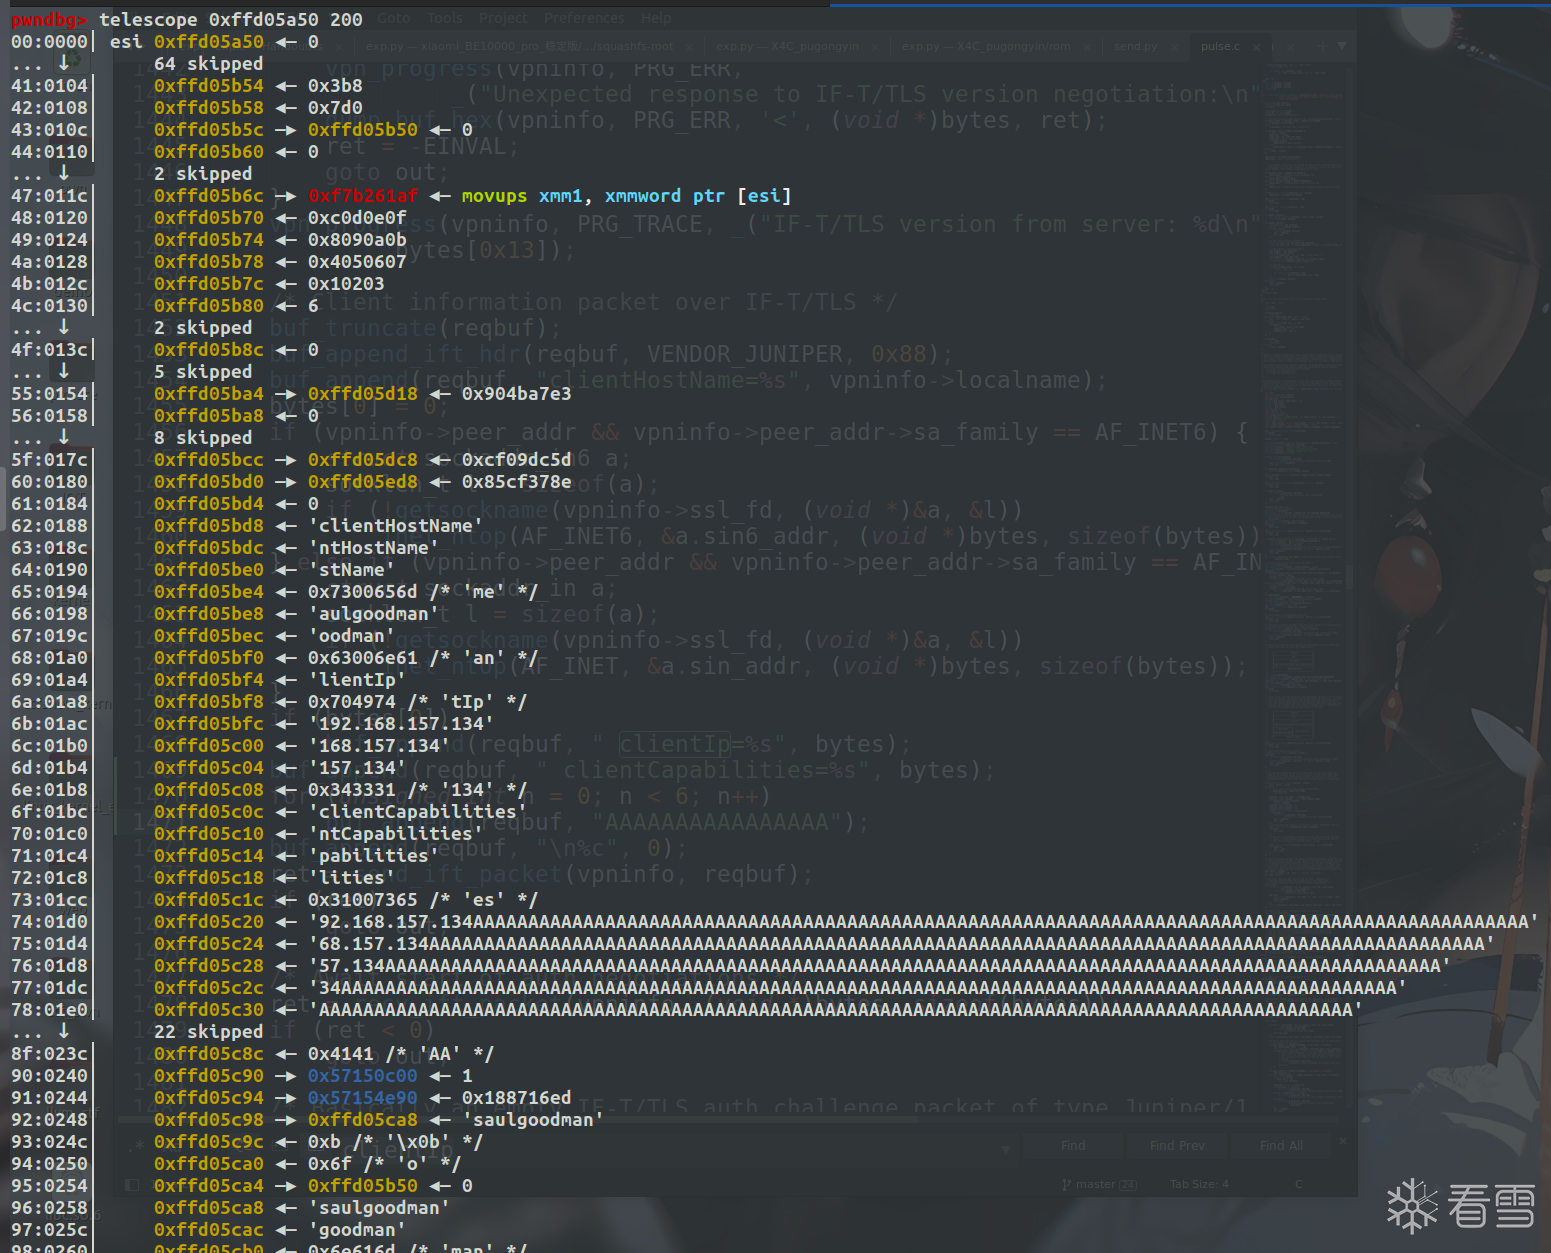Click the new tab plus icon
Viewport: 1551px width, 1253px height.
click(1322, 46)
